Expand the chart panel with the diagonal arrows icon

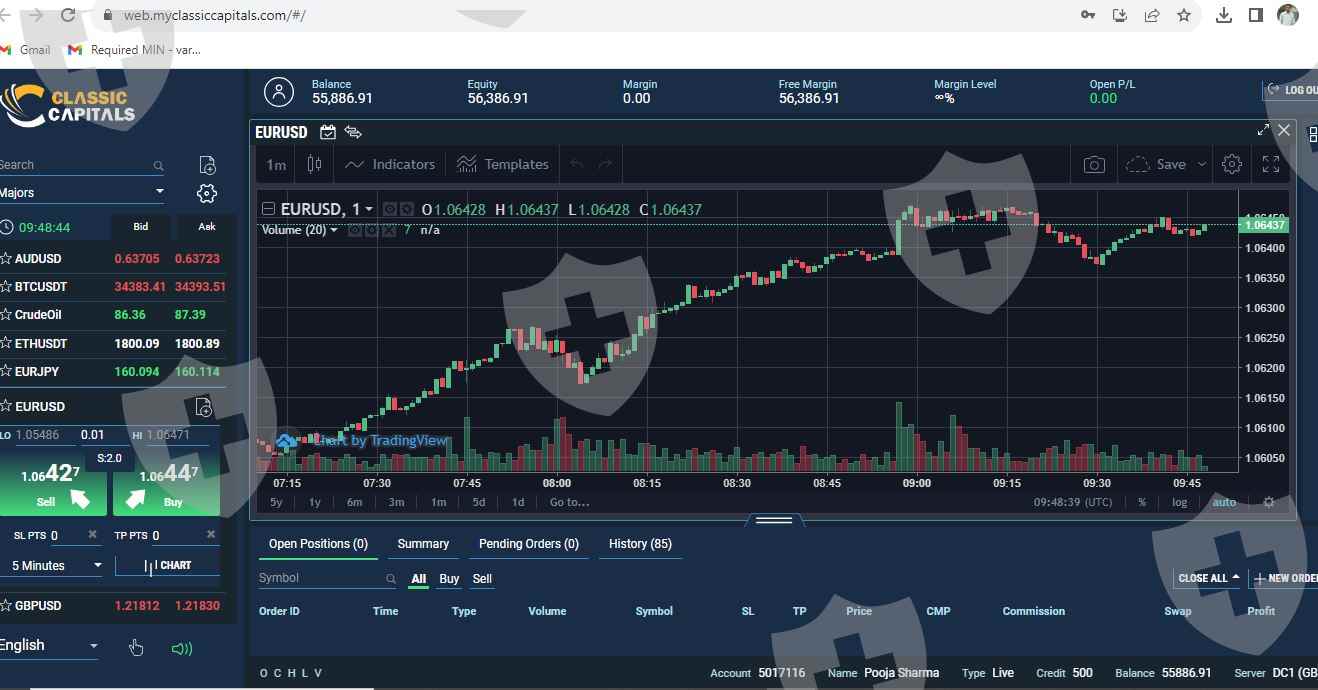click(x=1263, y=130)
